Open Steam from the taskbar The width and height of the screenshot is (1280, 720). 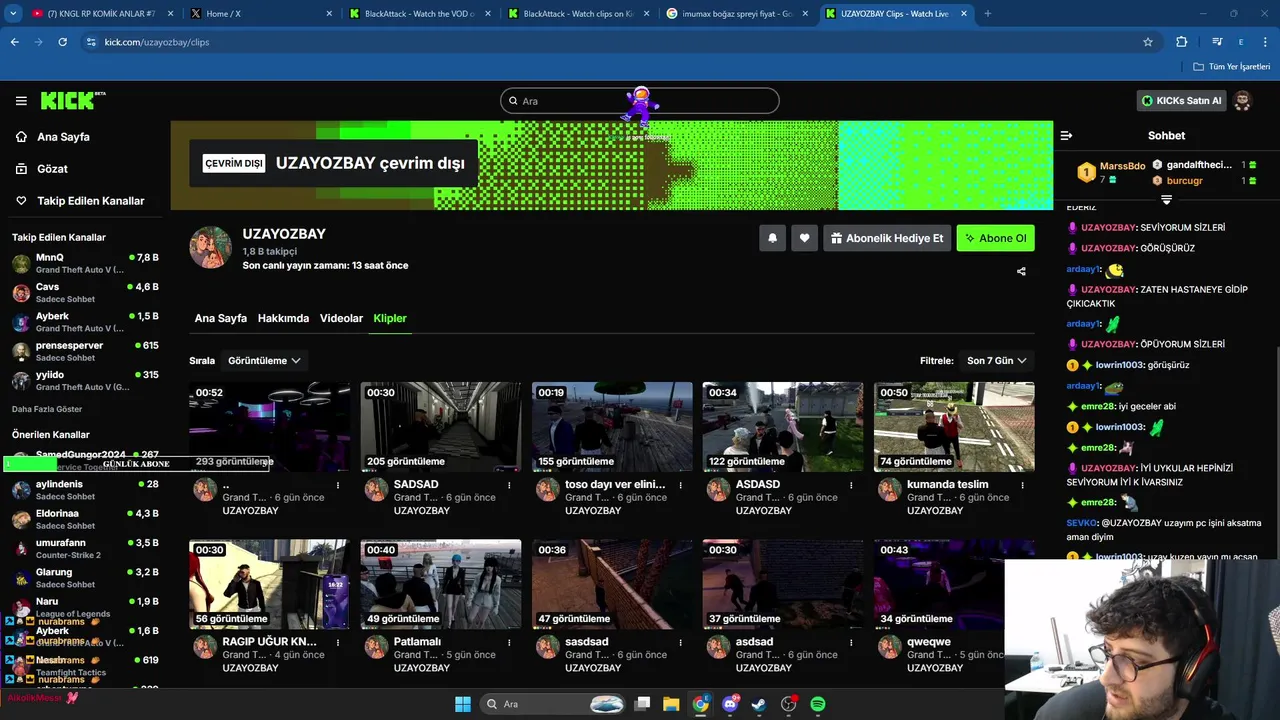(x=759, y=704)
